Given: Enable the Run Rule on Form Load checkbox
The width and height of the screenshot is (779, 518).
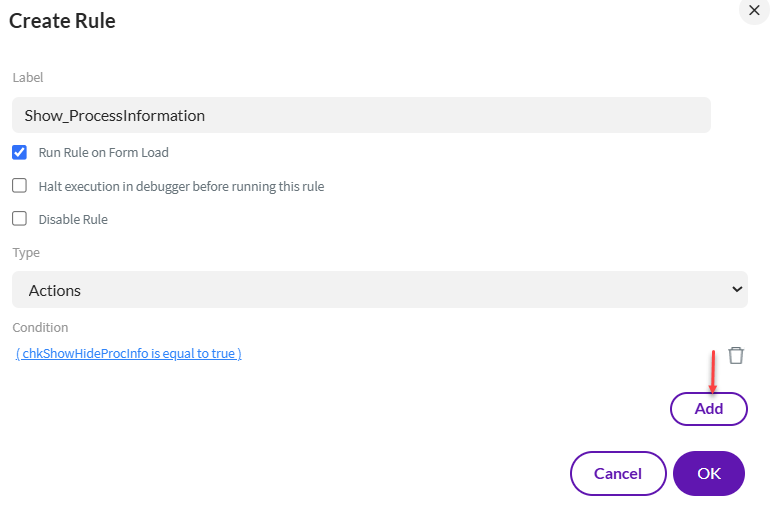Looking at the screenshot, I should click(19, 153).
